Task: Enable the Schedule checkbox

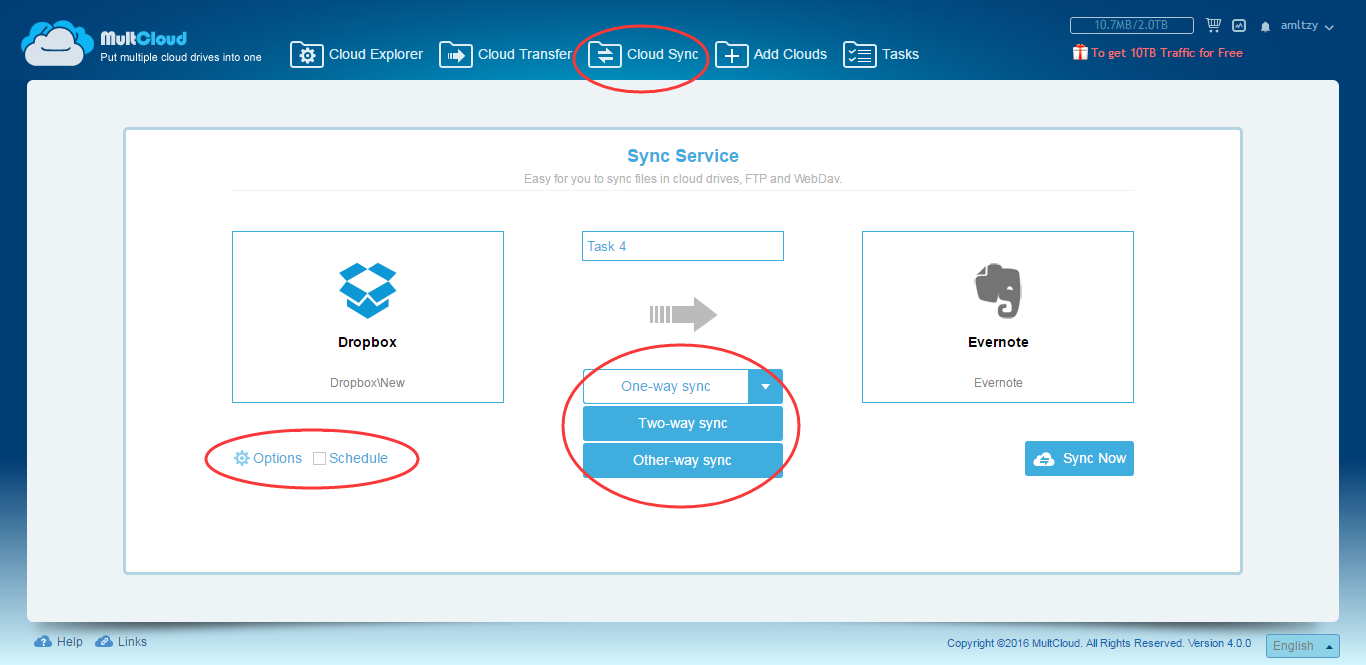Action: click(x=320, y=458)
